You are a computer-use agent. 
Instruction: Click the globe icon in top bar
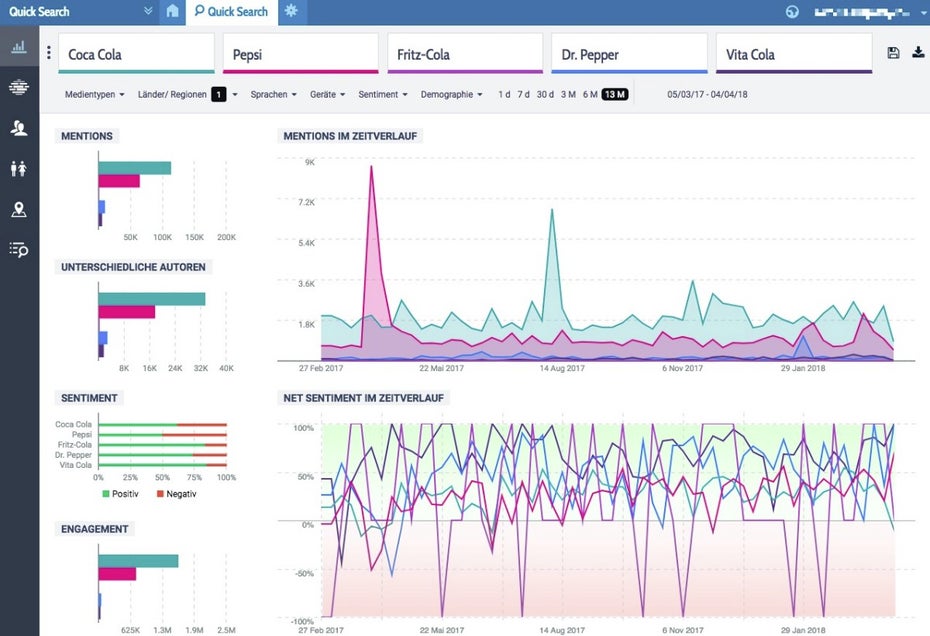tap(792, 12)
